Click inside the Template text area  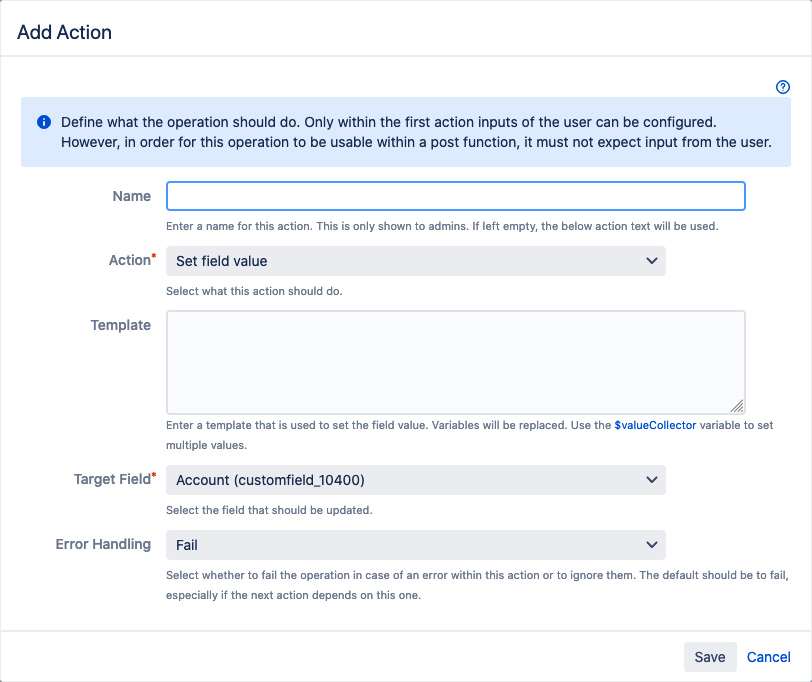[x=456, y=362]
